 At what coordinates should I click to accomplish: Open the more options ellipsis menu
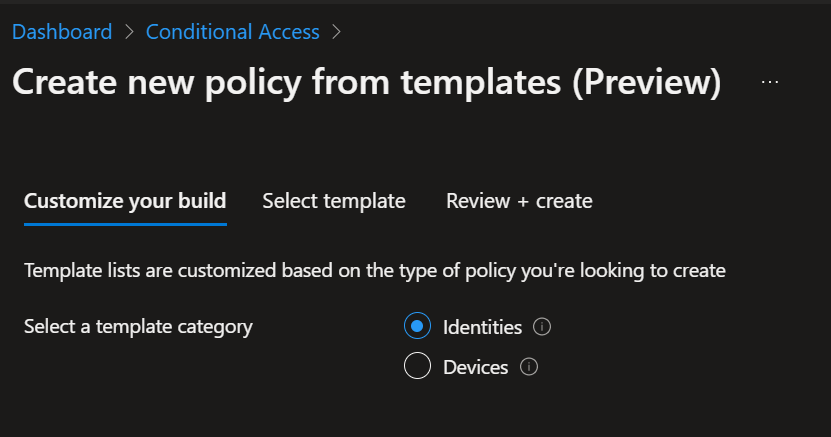click(770, 83)
